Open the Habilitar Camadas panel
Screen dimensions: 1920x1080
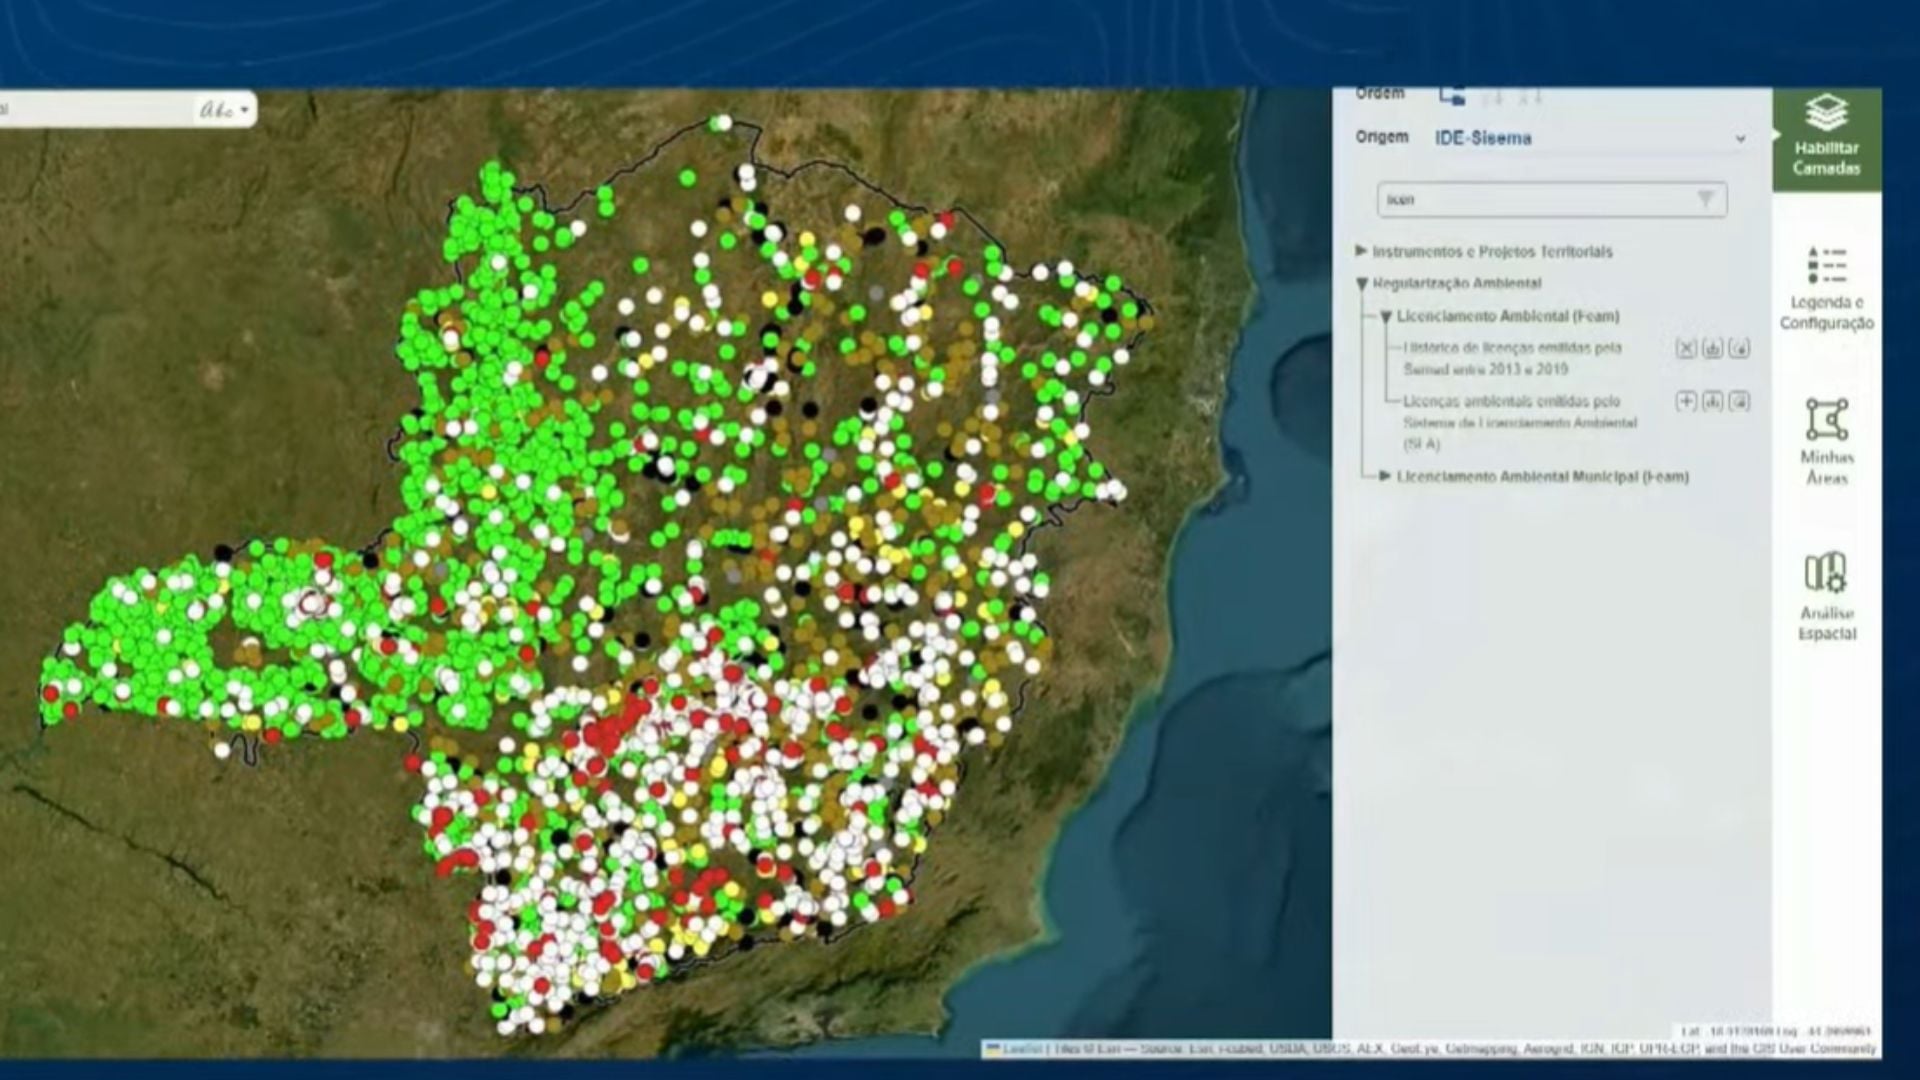[x=1827, y=135]
